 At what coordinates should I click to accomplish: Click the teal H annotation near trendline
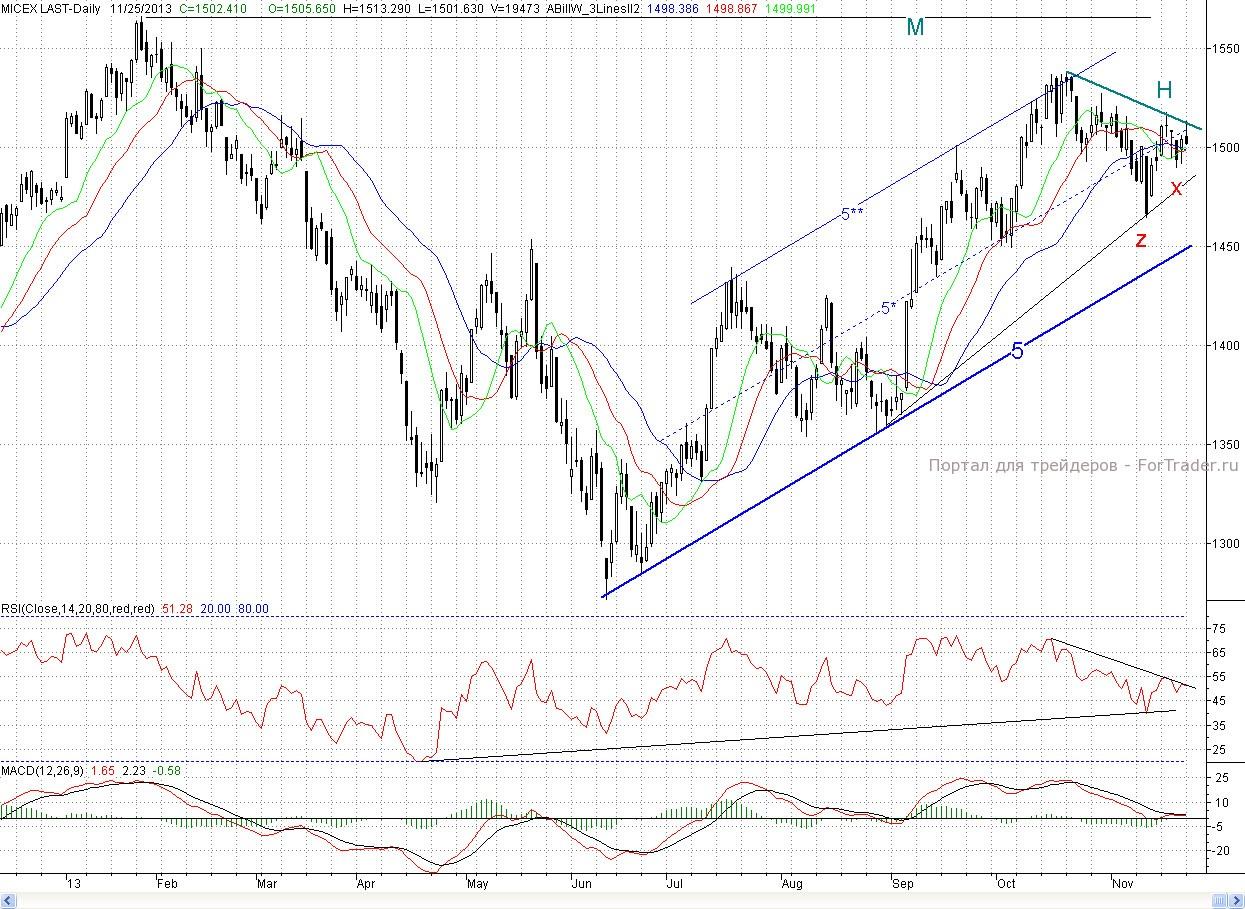1164,89
